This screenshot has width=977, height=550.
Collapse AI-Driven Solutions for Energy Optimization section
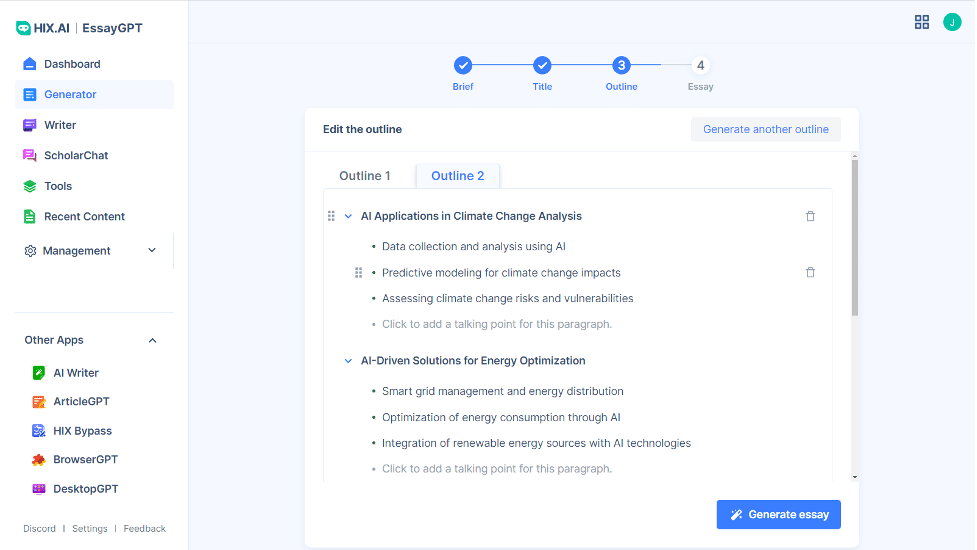[348, 361]
